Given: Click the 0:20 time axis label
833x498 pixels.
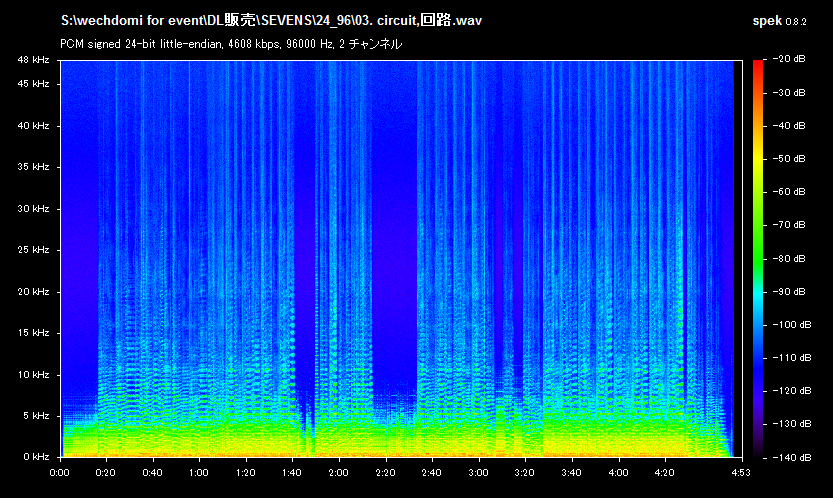Looking at the screenshot, I should tap(106, 472).
